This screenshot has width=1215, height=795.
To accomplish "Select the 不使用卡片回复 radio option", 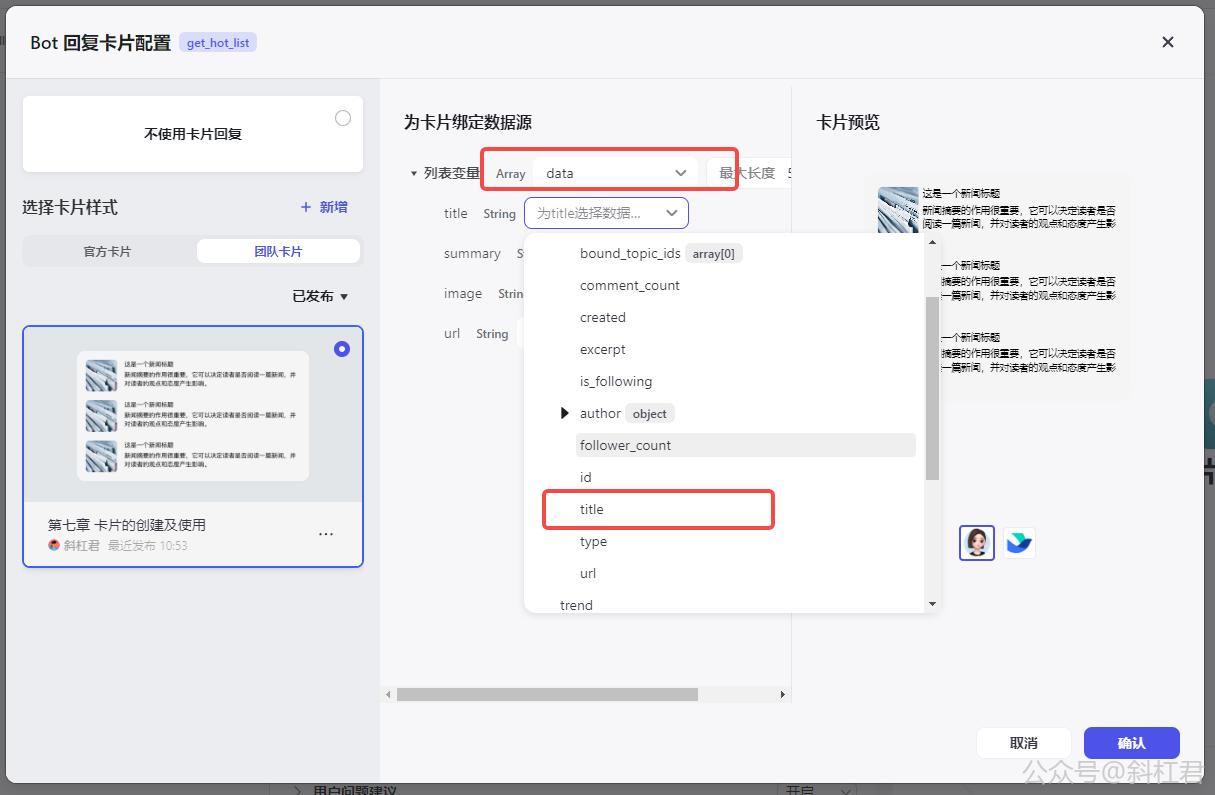I will (343, 118).
